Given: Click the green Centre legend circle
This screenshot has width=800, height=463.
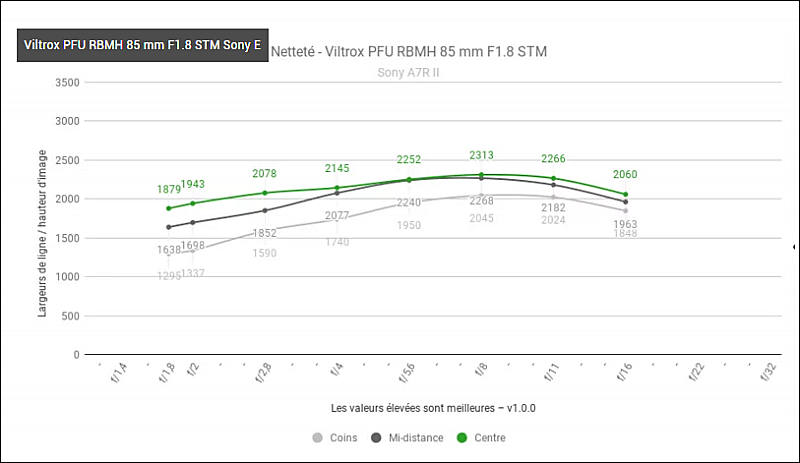Looking at the screenshot, I should 462,437.
